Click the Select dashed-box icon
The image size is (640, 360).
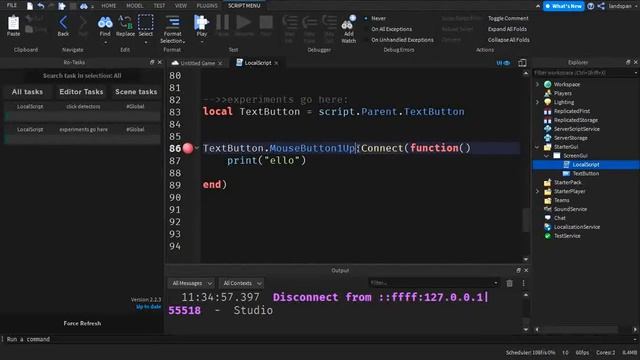point(145,22)
